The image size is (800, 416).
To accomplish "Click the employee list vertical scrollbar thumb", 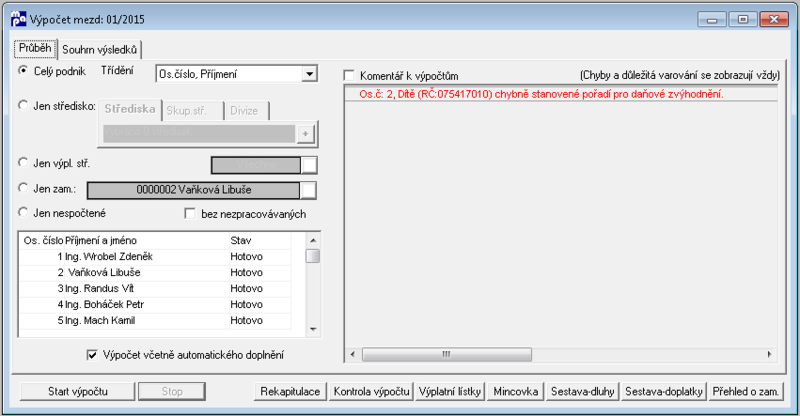I will [x=313, y=256].
